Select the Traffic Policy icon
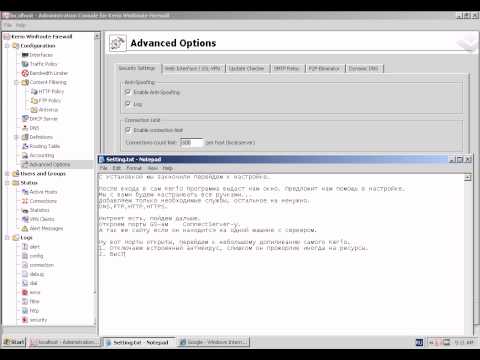 click(x=25, y=64)
